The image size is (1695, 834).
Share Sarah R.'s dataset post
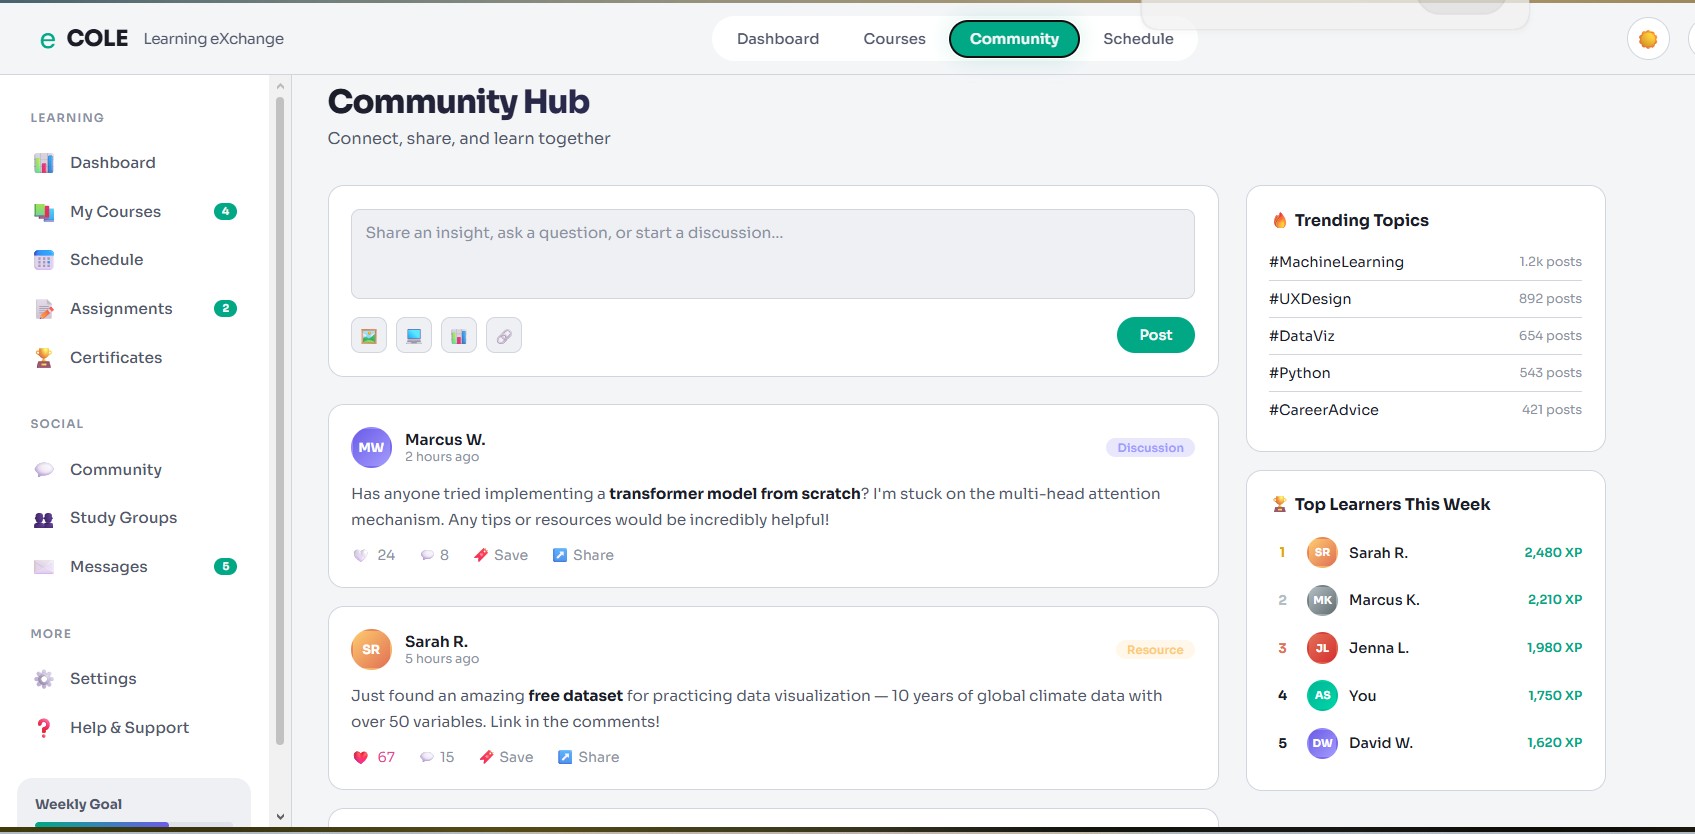pos(588,757)
